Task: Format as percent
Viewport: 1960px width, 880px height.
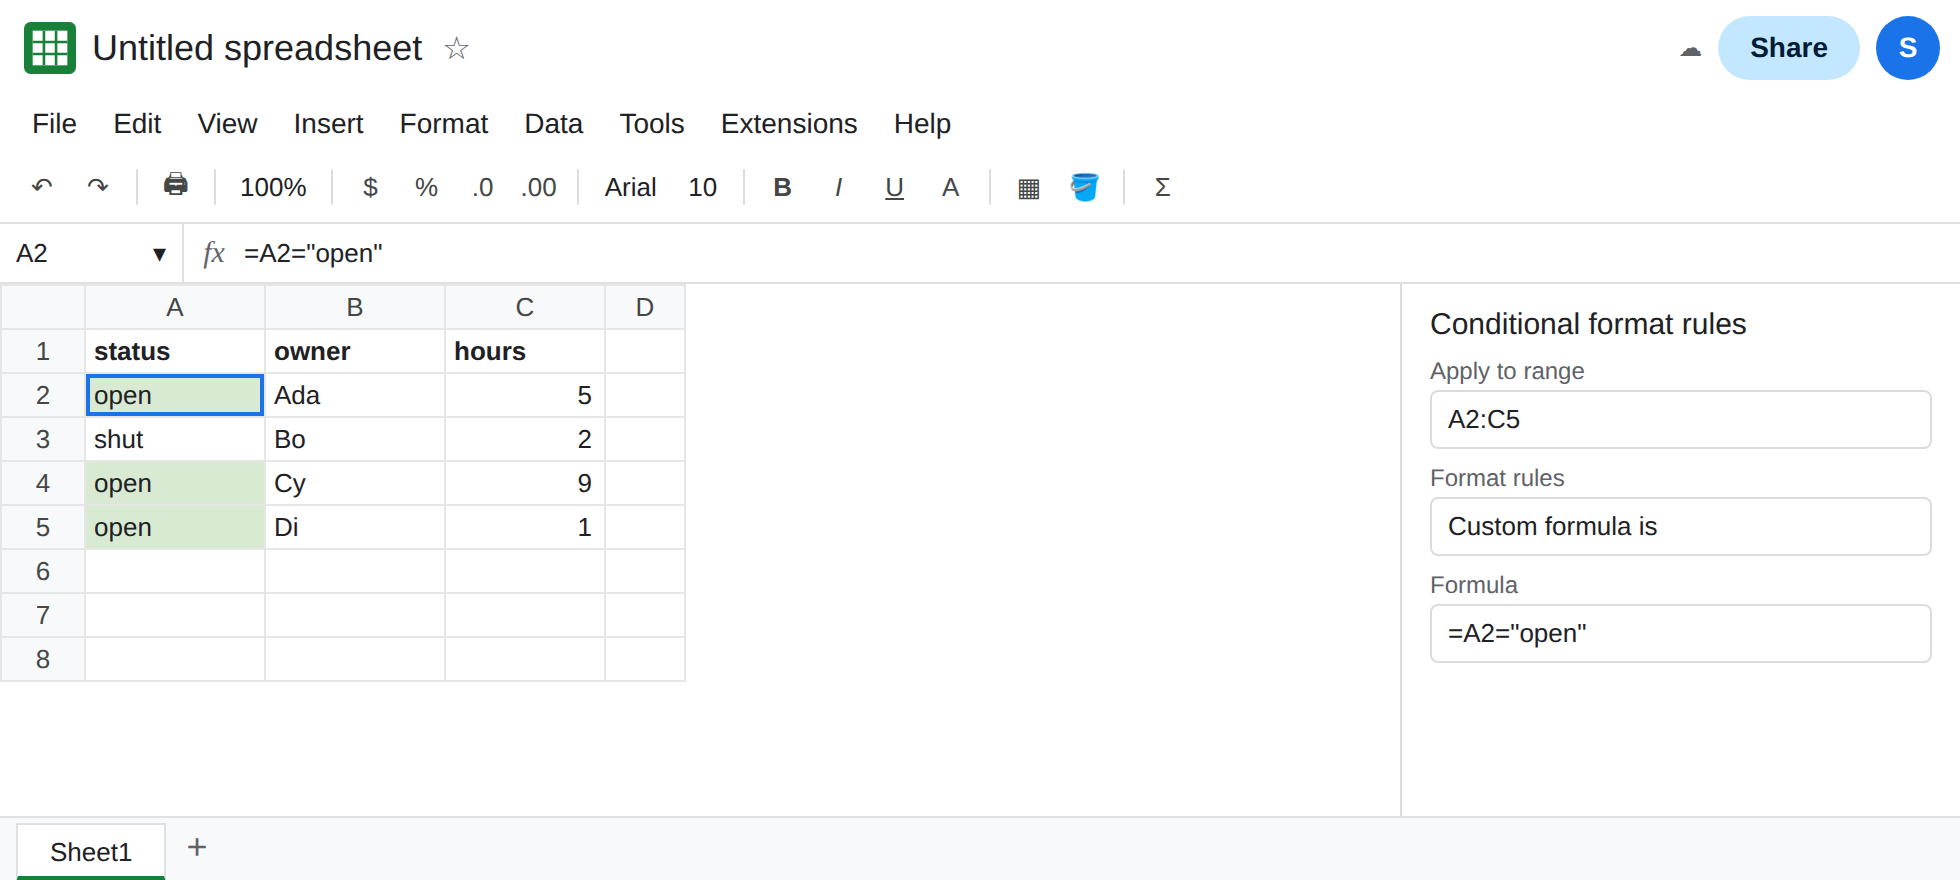Action: 426,187
